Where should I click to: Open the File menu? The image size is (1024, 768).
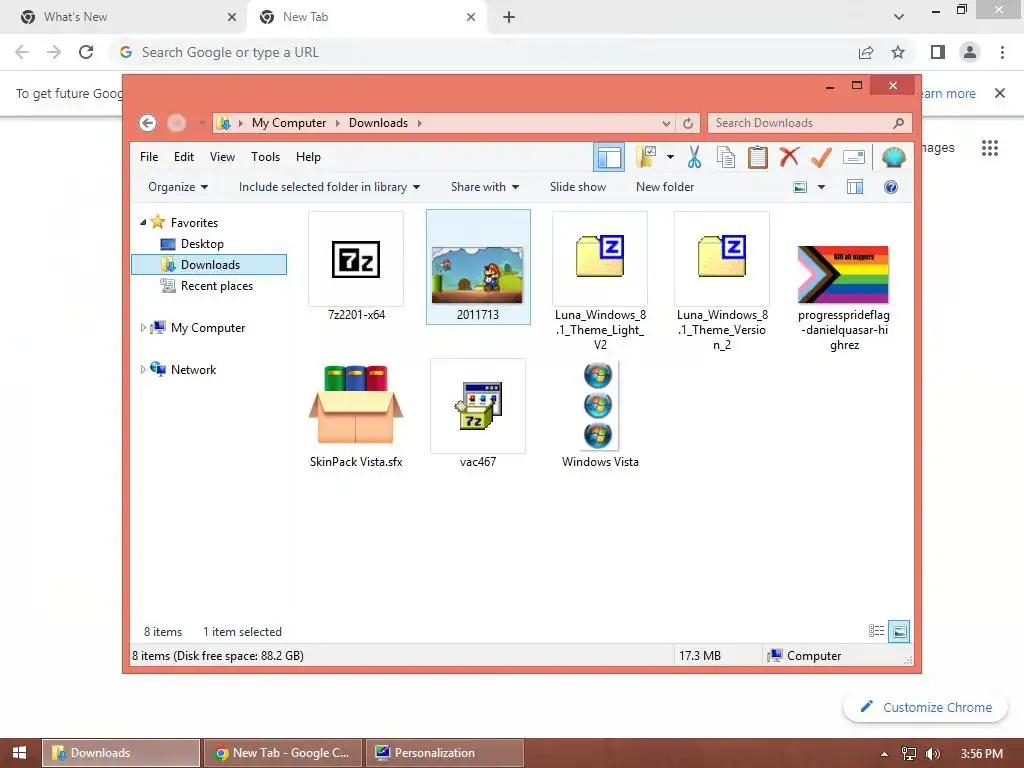coord(149,157)
